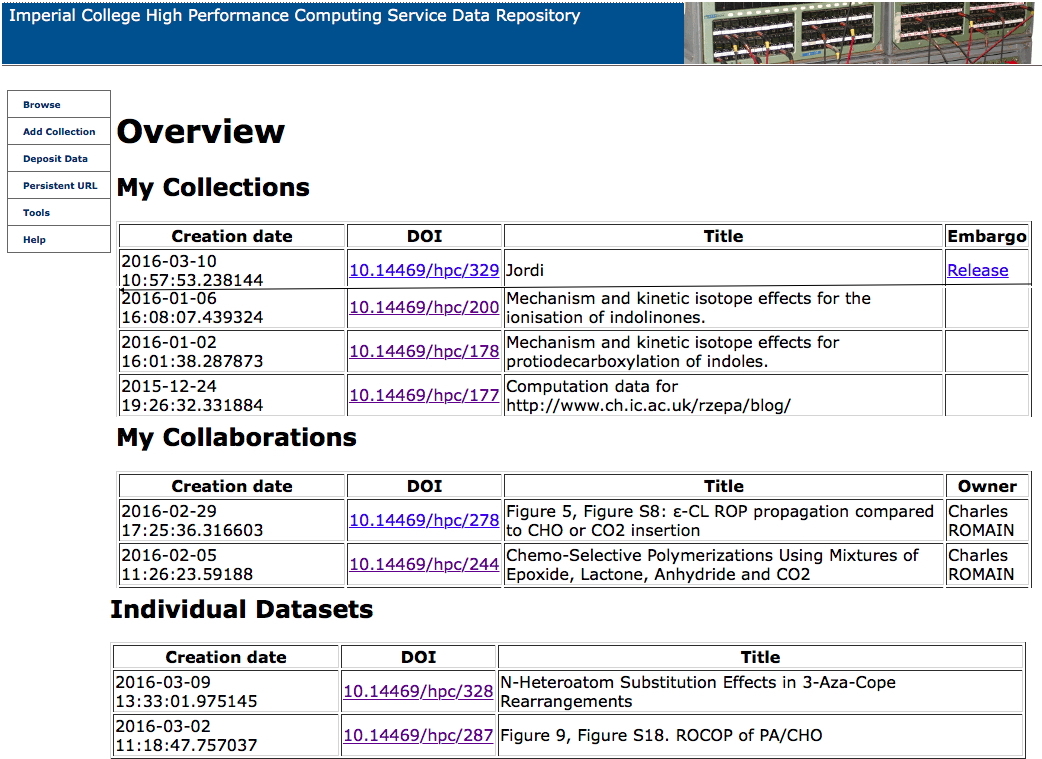1042x759 pixels.
Task: Open the Browse sidebar menu item
Action: (x=42, y=105)
